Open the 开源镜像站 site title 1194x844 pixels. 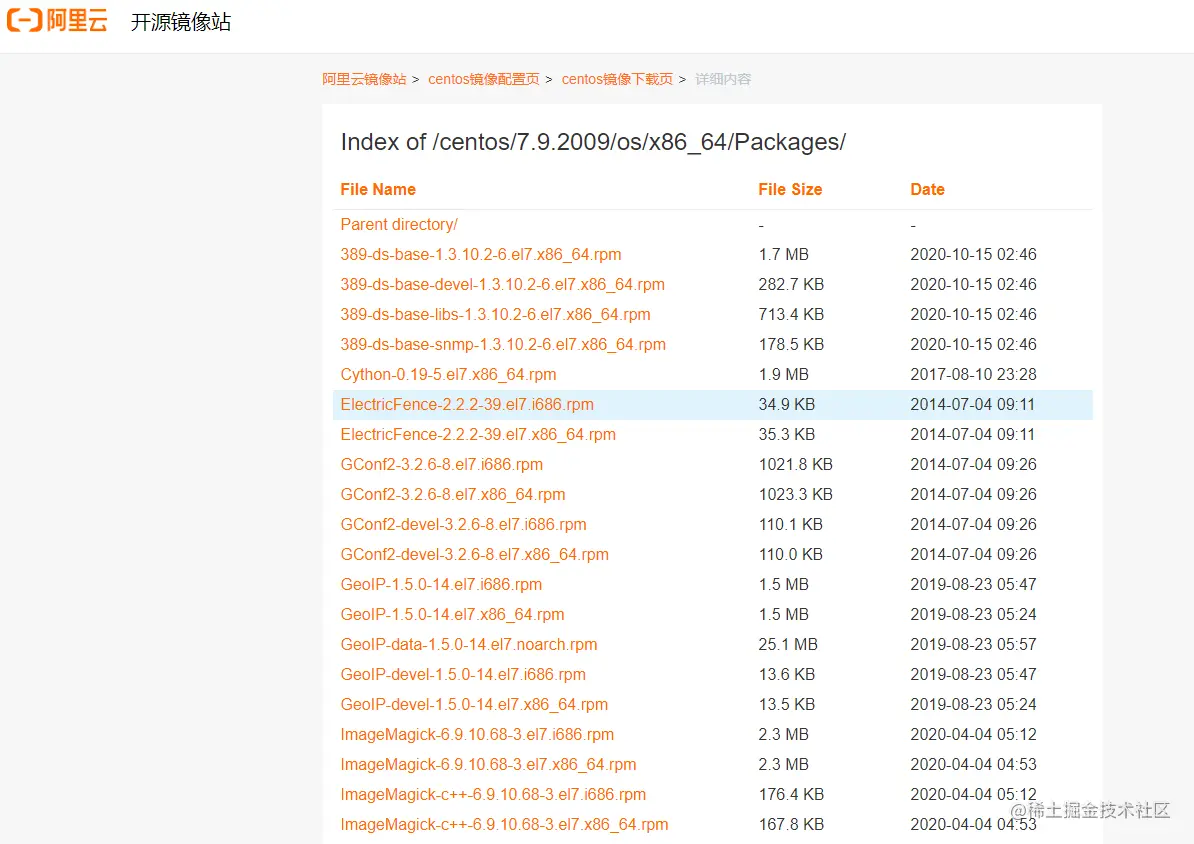tap(180, 22)
